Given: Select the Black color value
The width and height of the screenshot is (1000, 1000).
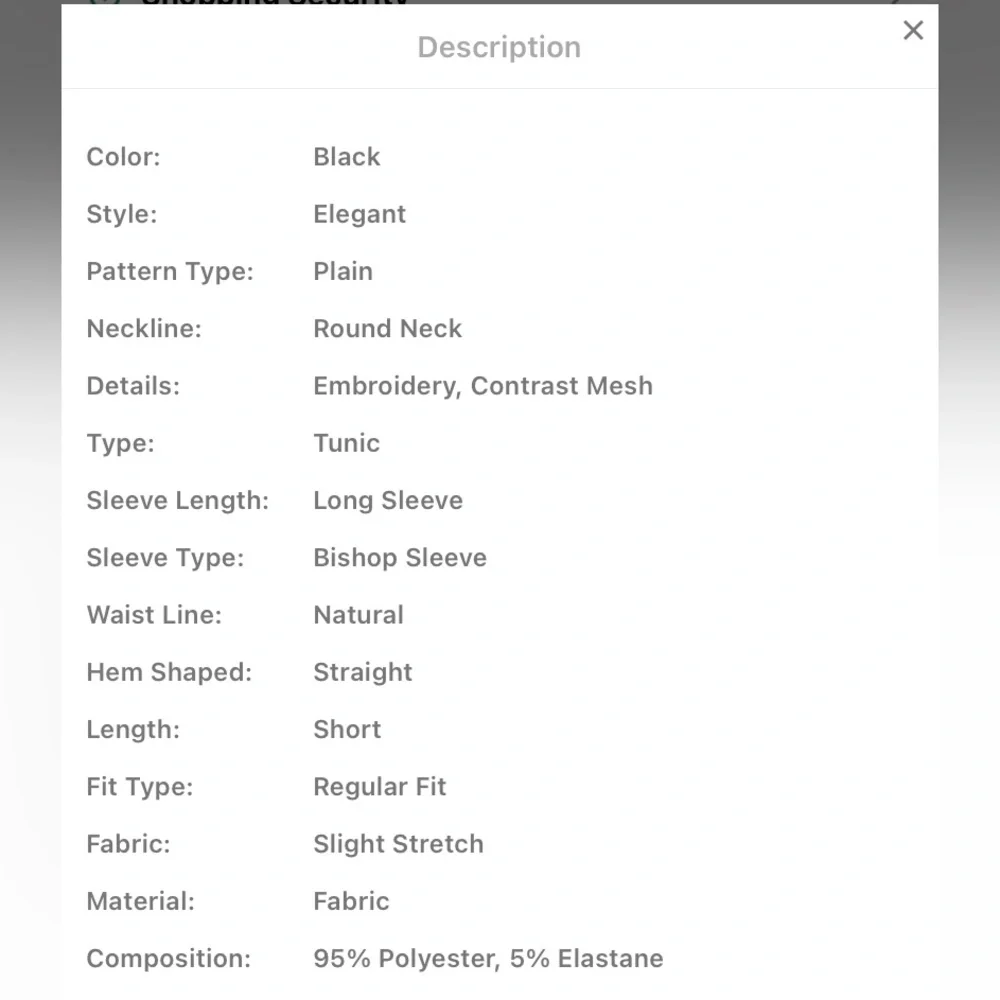Looking at the screenshot, I should coord(347,157).
